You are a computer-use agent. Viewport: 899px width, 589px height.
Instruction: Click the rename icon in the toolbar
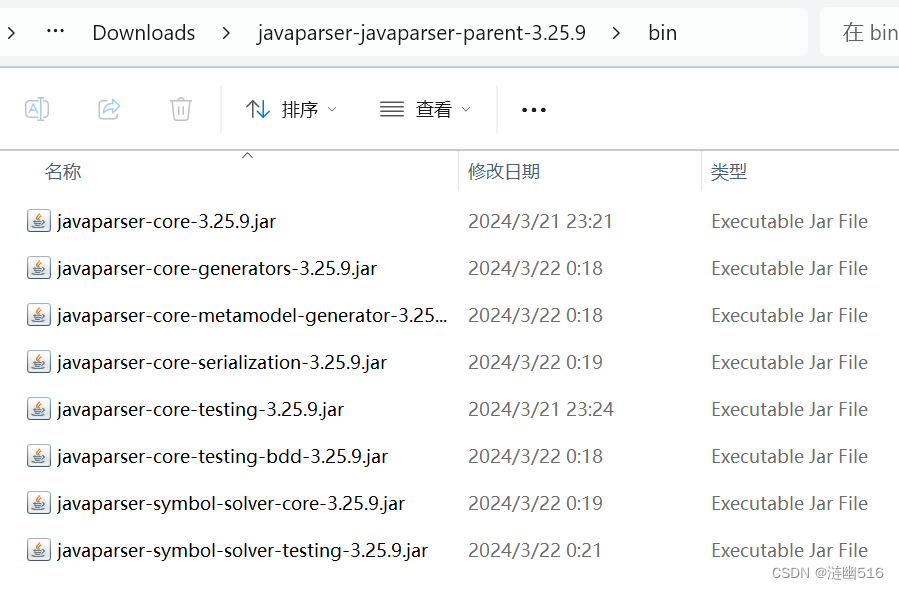(x=37, y=109)
